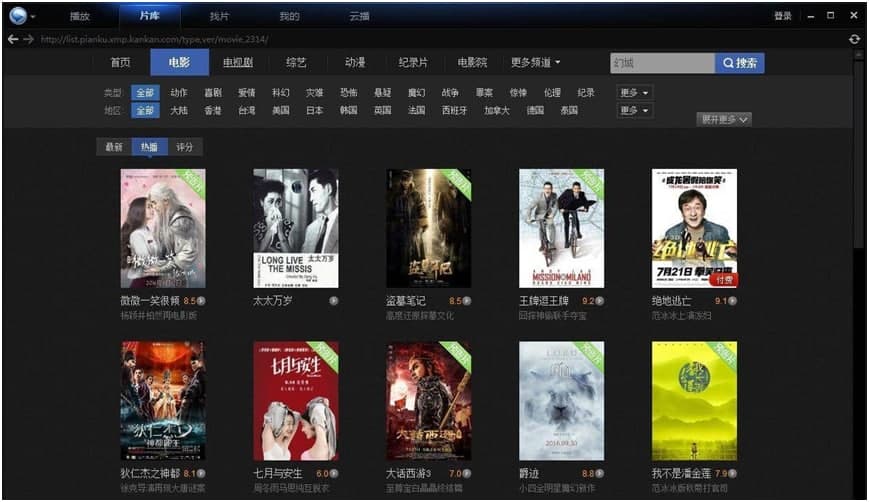
Task: Filter by 大陆 region
Action: pyautogui.click(x=178, y=110)
